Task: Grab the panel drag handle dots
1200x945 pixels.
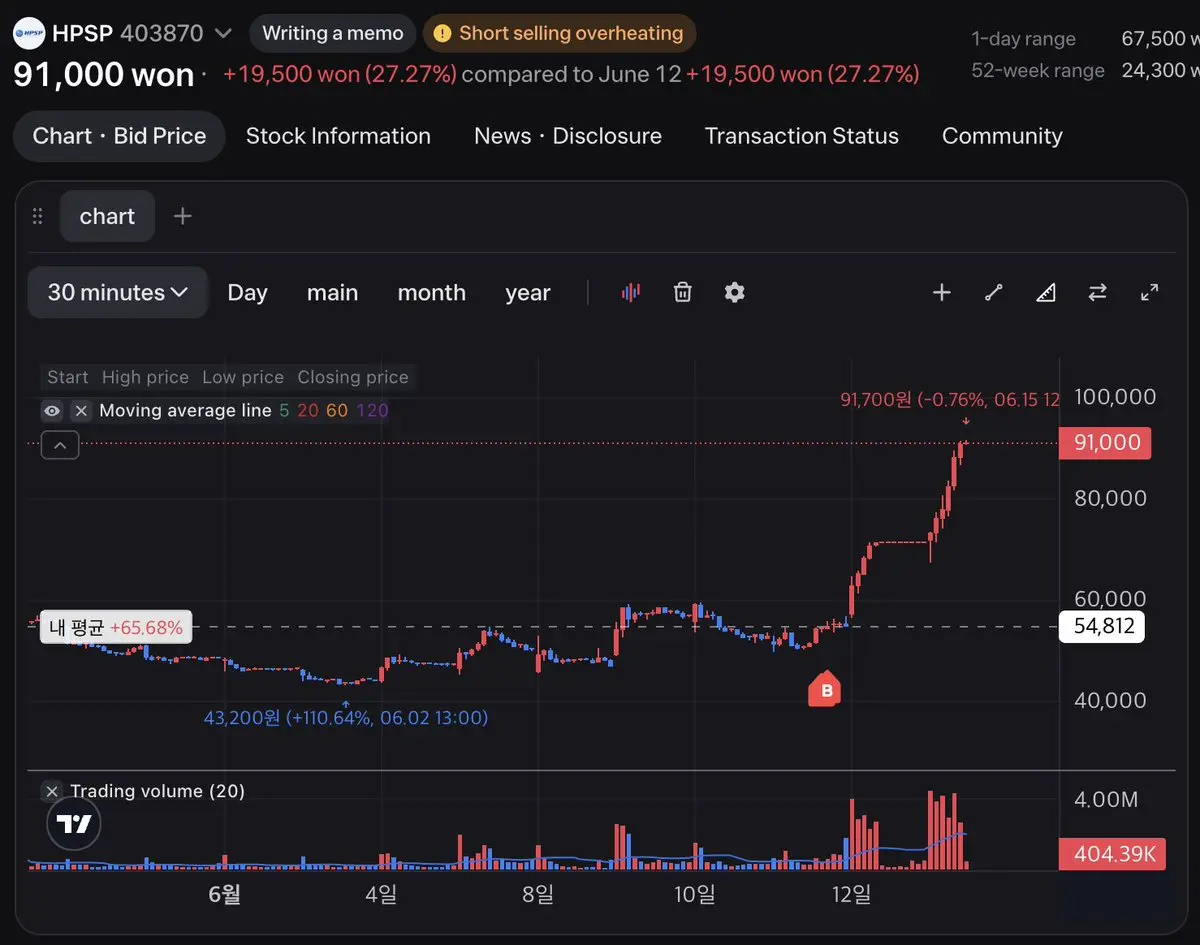Action: 38,216
